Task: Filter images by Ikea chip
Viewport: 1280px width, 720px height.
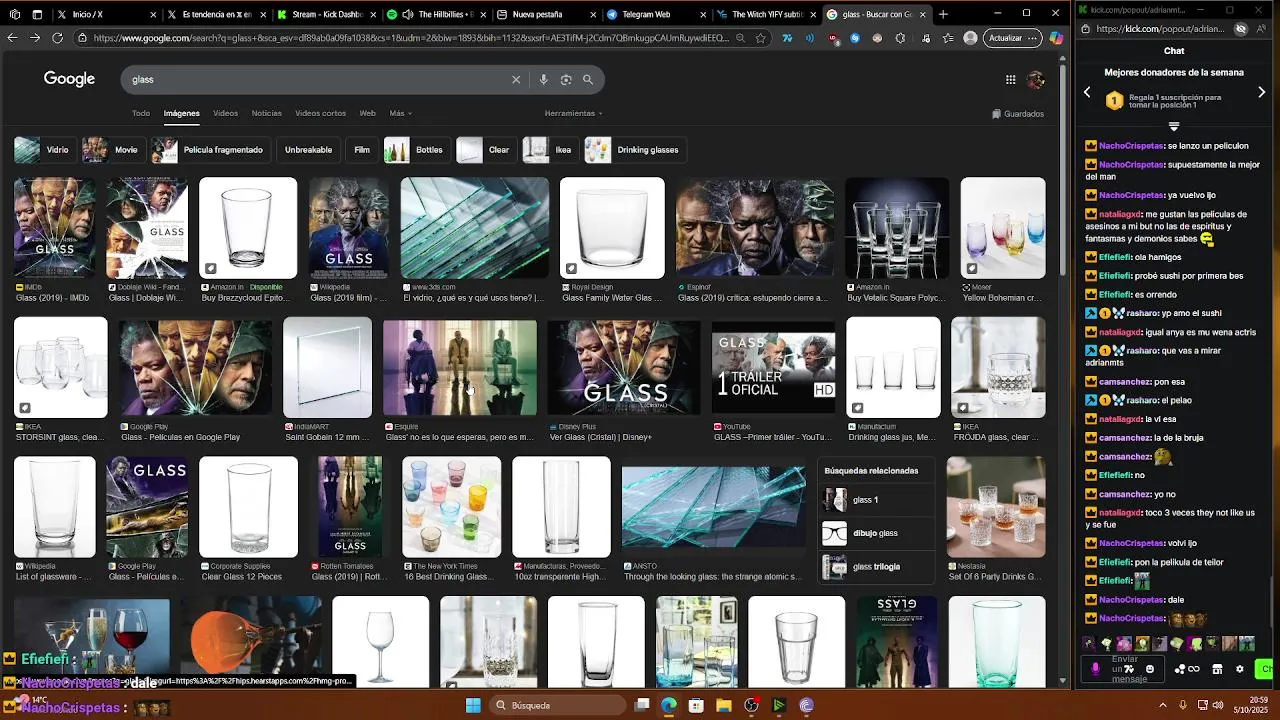Action: point(549,150)
